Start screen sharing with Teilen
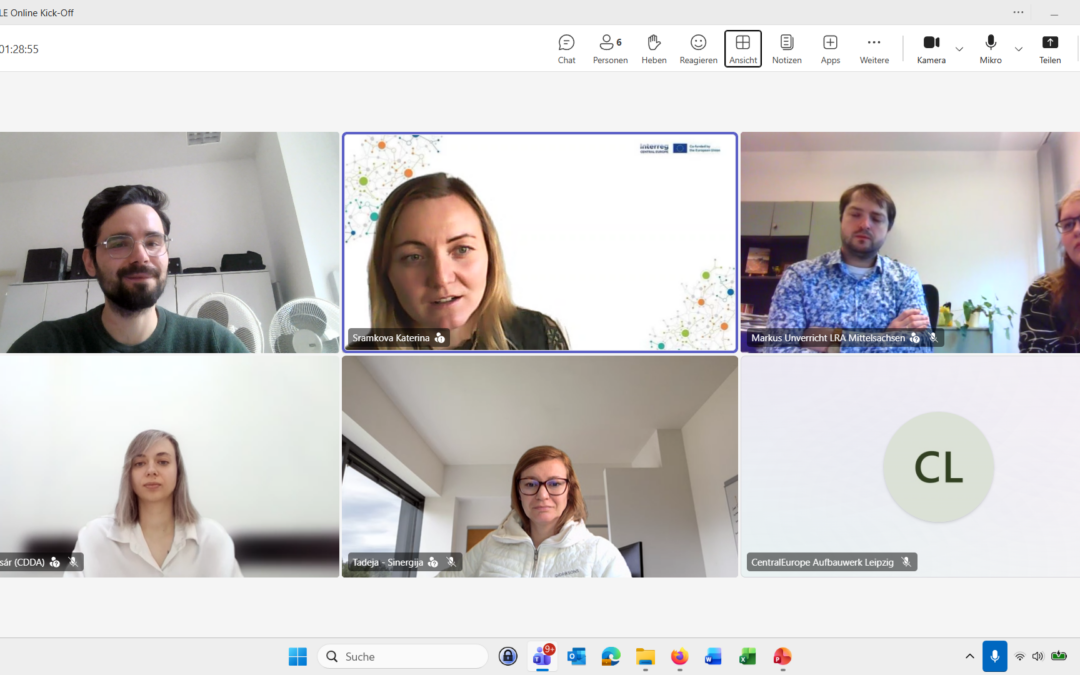 coord(1049,47)
